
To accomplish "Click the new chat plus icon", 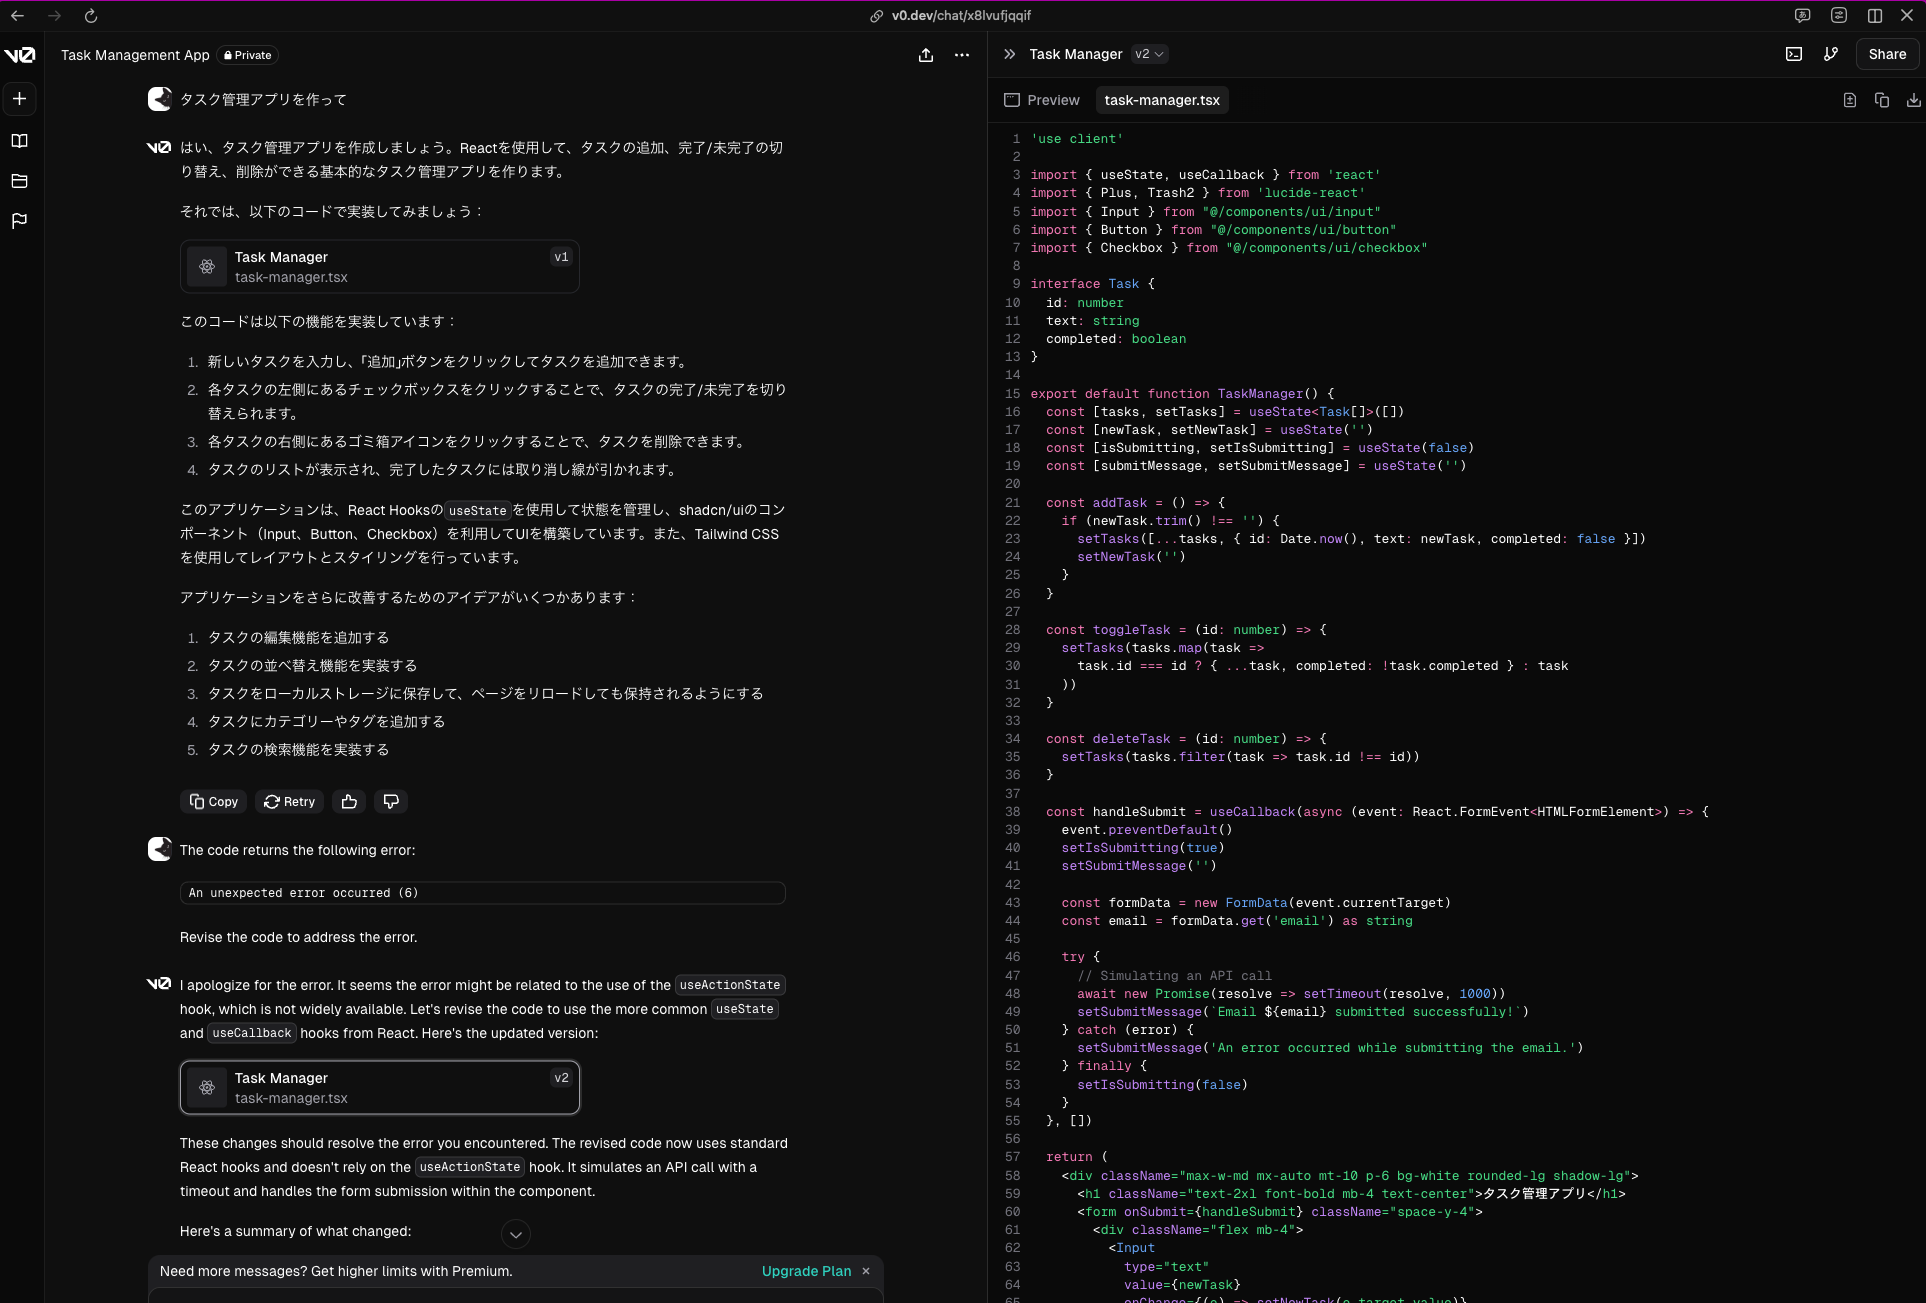I will coord(19,99).
